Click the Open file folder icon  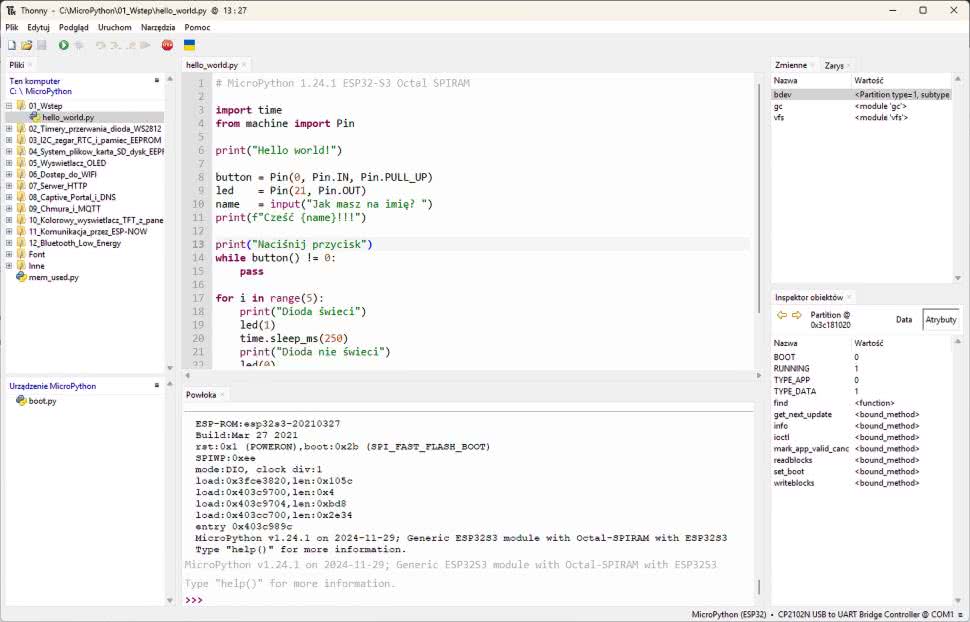27,45
